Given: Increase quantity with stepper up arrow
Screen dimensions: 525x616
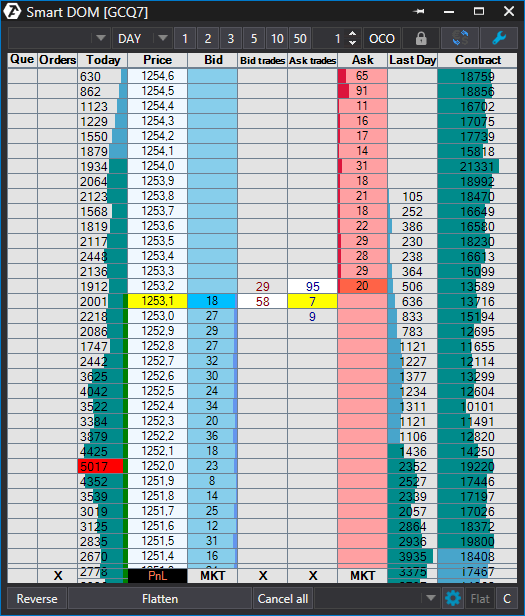Looking at the screenshot, I should point(352,34).
